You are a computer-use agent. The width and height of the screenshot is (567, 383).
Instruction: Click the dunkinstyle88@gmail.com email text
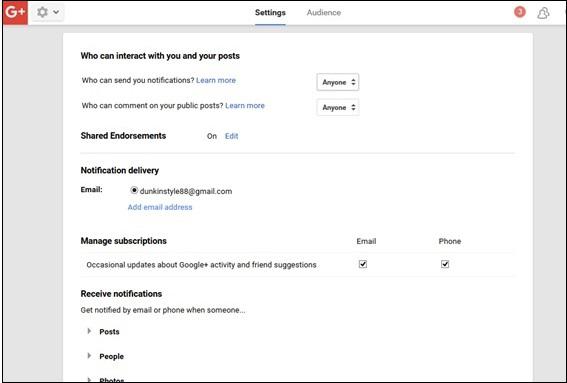(x=186, y=191)
